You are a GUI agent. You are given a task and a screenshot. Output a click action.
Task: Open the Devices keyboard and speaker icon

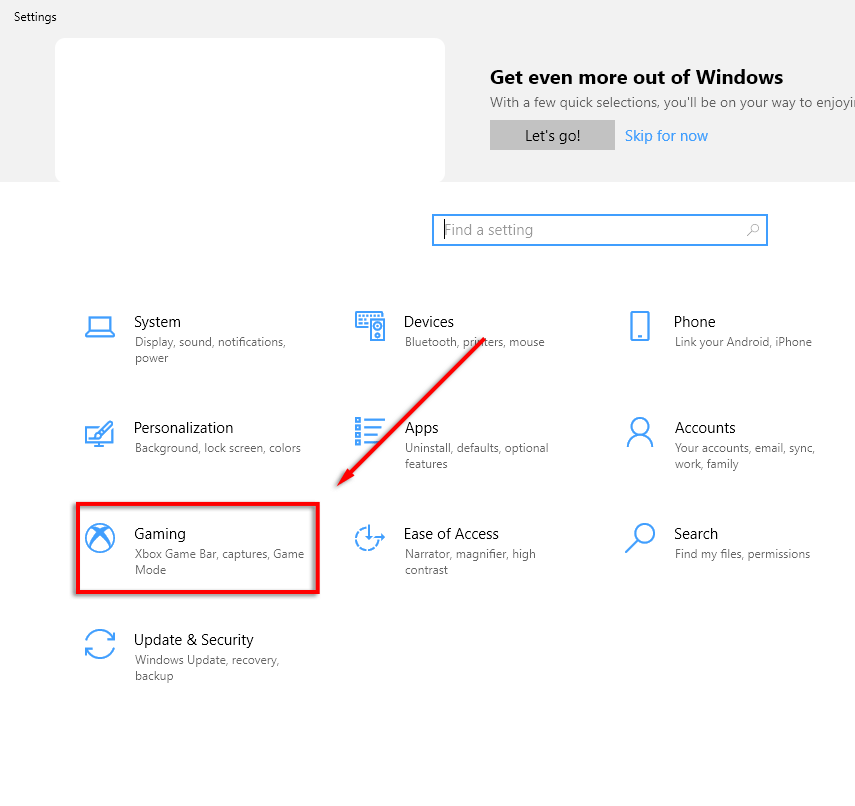pyautogui.click(x=370, y=326)
